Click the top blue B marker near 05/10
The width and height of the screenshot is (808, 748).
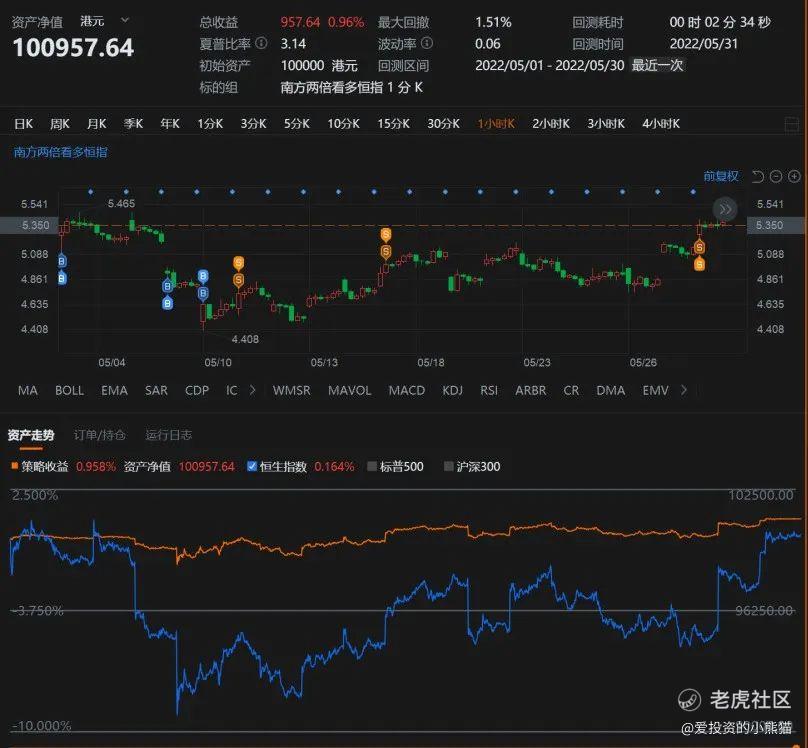coord(203,276)
